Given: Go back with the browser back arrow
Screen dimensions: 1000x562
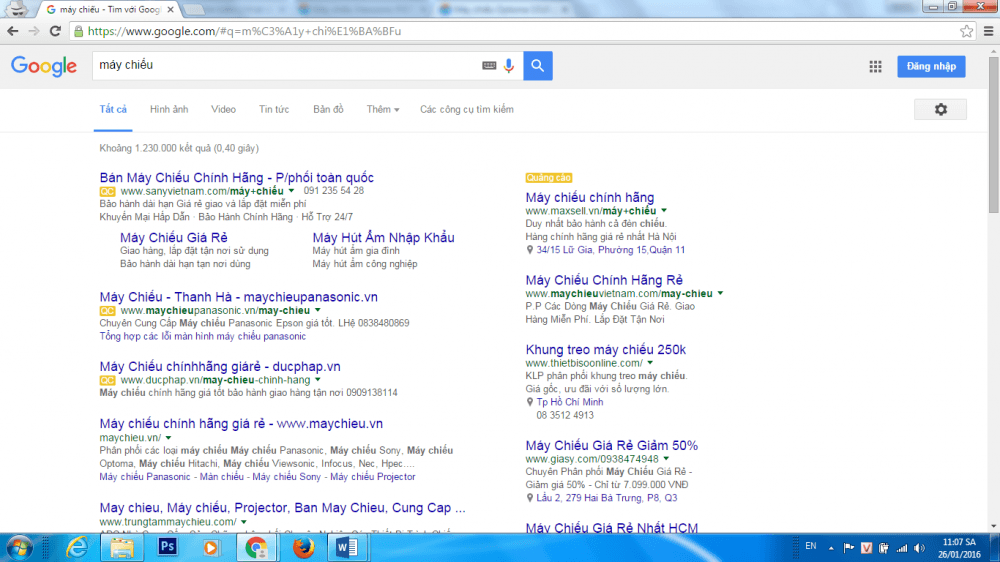Looking at the screenshot, I should coord(13,31).
